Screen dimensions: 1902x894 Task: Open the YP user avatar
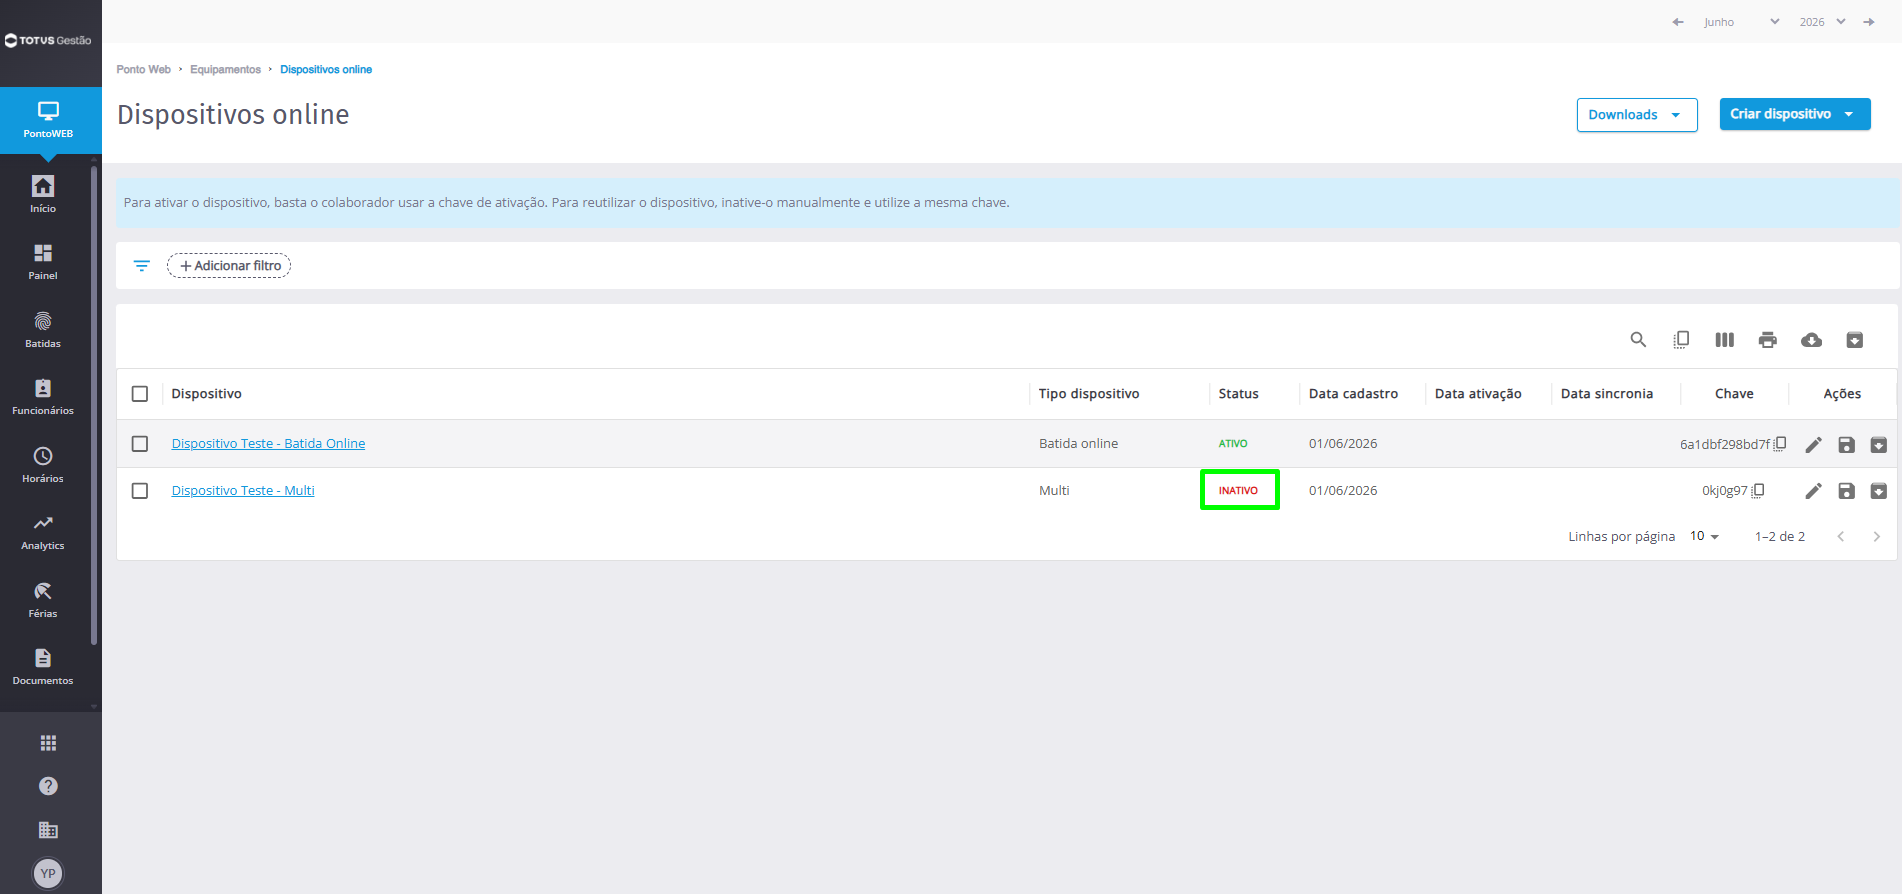48,873
